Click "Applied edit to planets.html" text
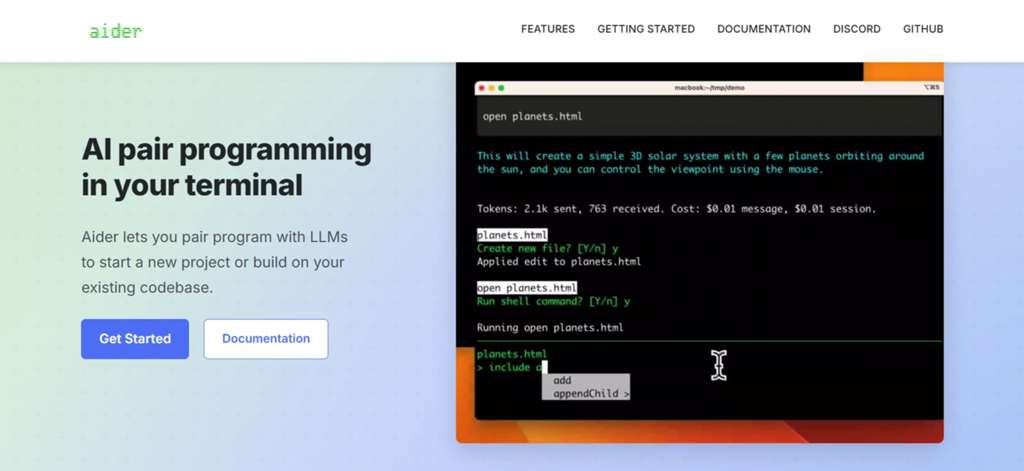The width and height of the screenshot is (1024, 471). tap(559, 261)
